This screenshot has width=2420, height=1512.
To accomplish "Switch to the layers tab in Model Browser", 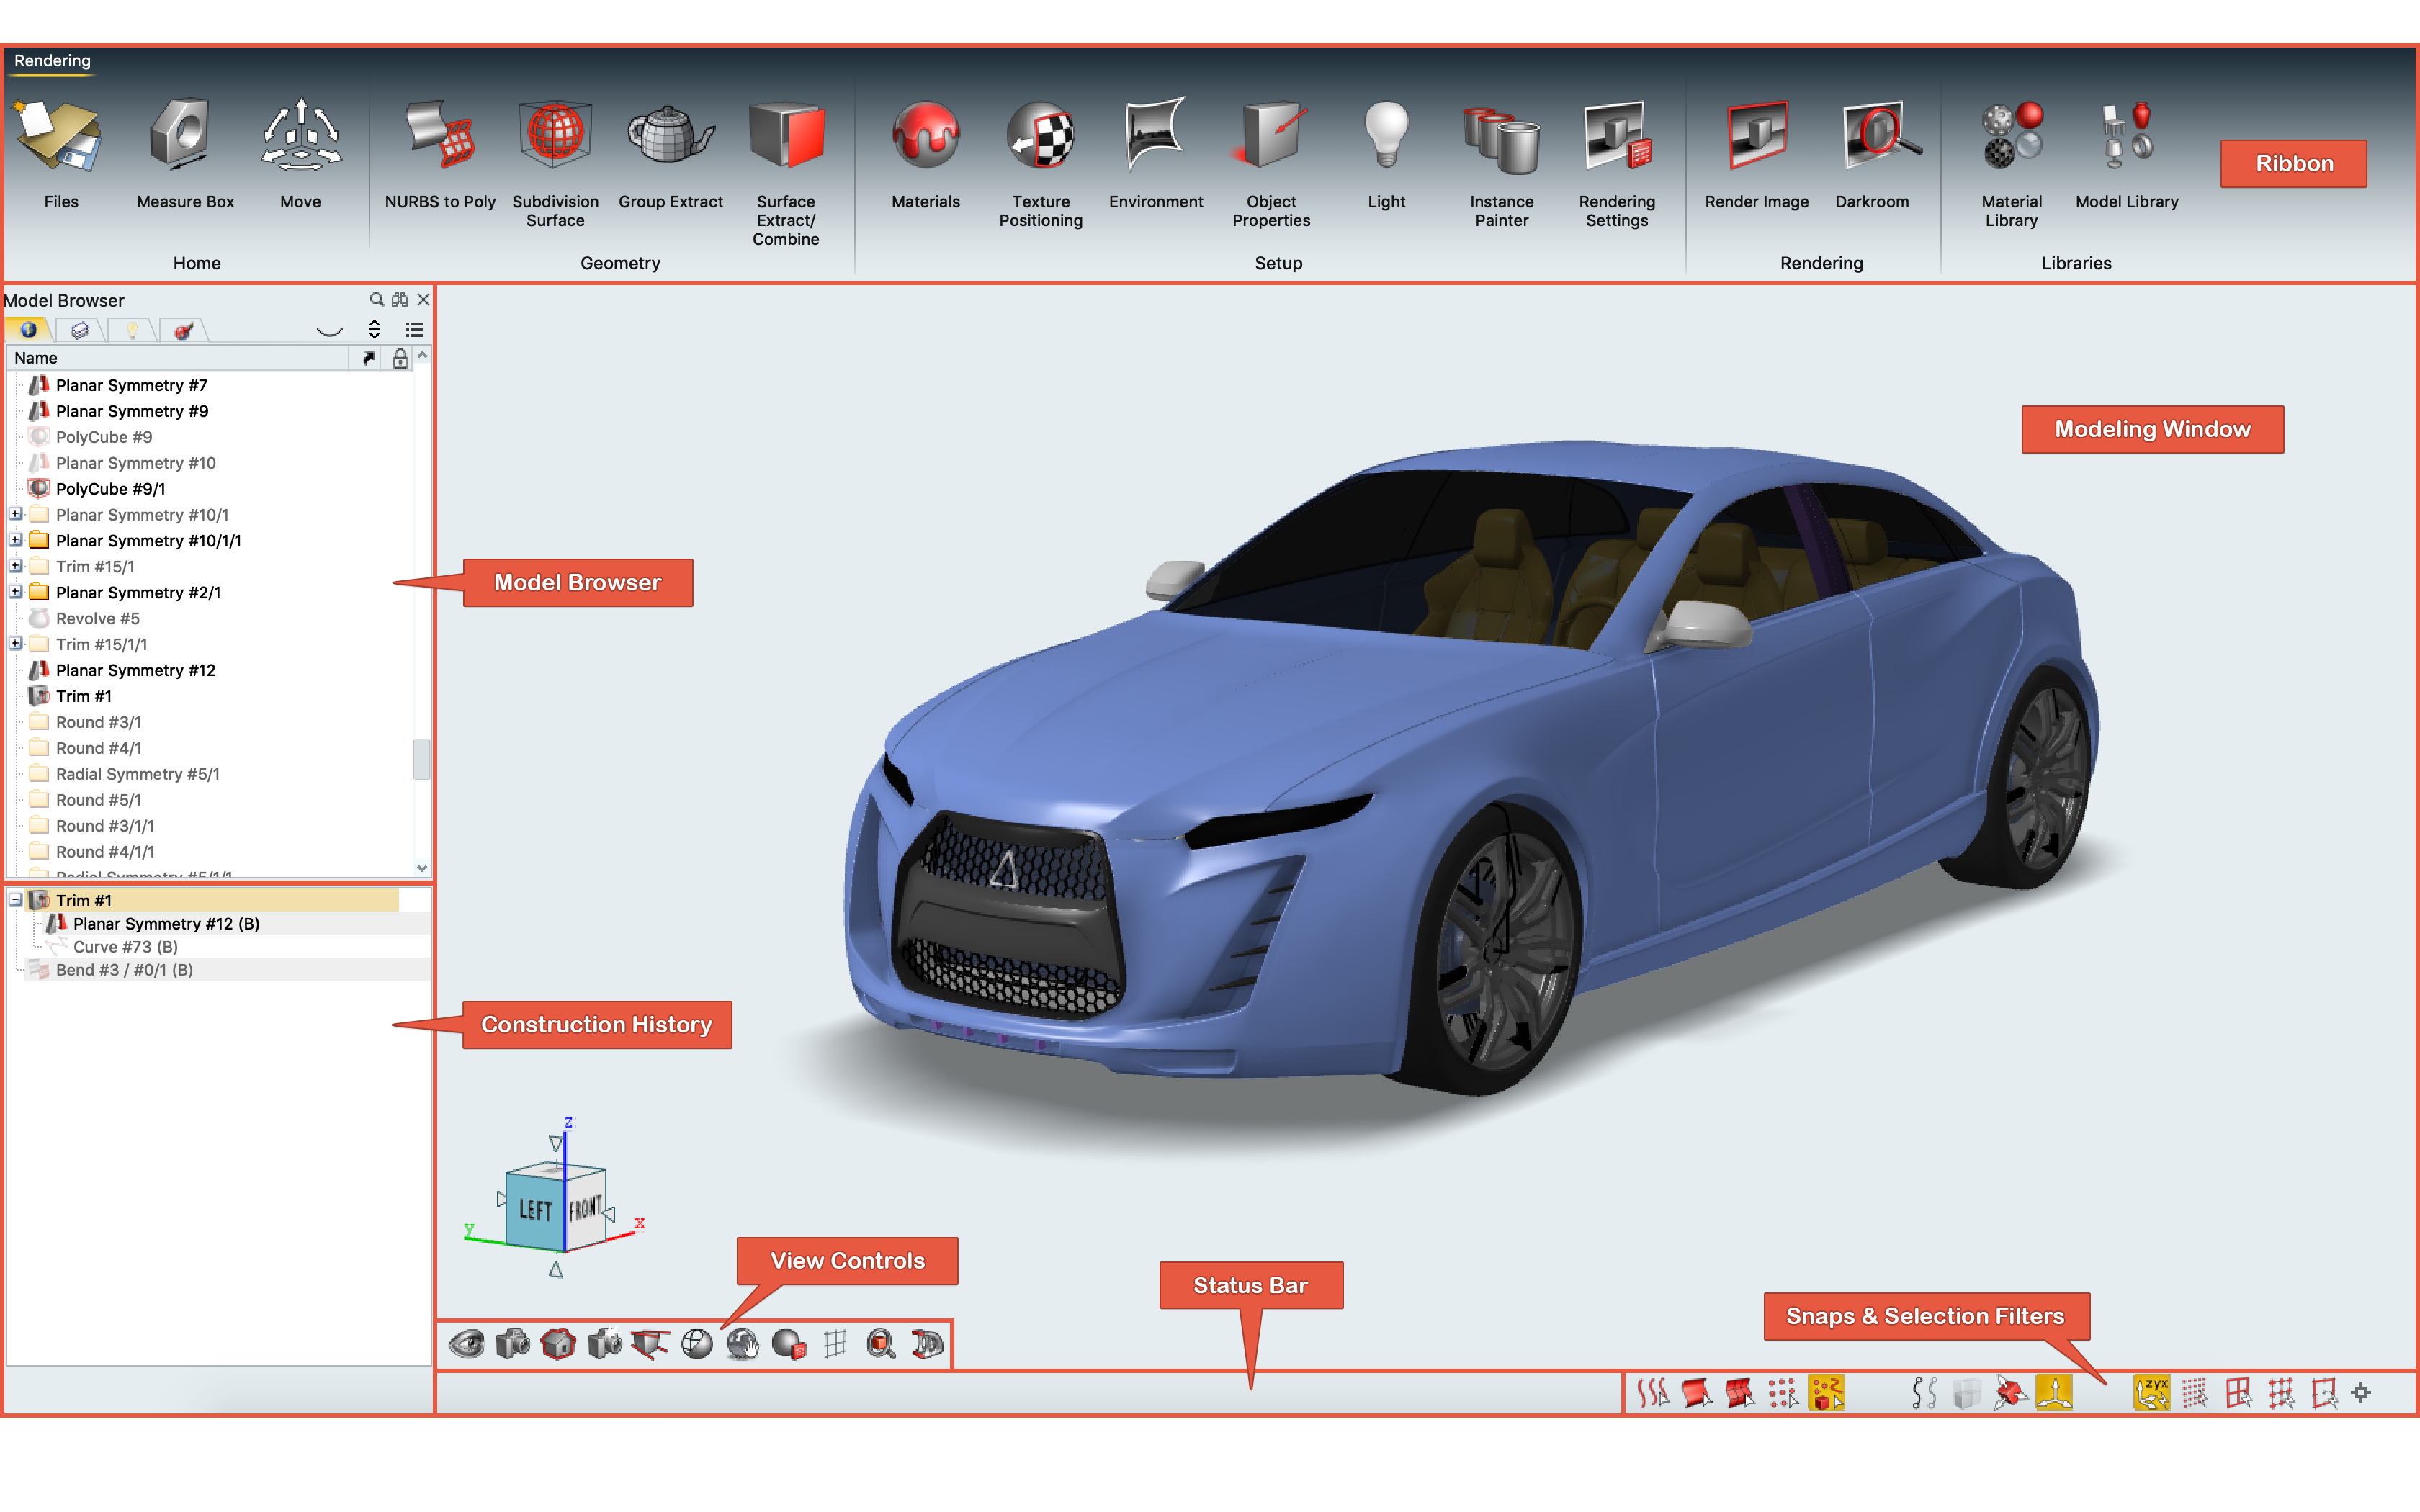I will pos(80,330).
